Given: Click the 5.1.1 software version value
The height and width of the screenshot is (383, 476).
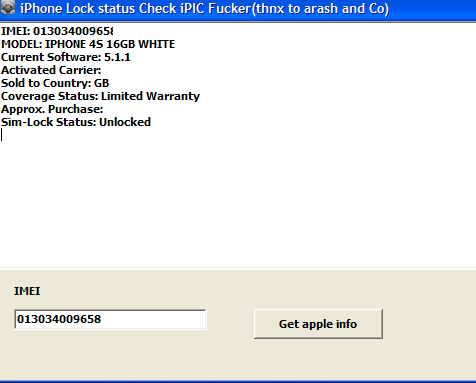Looking at the screenshot, I should coord(117,57).
